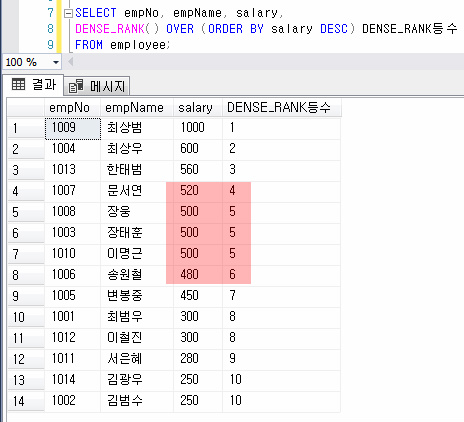Click the salary cell 600
464x422 pixels.
click(198, 149)
